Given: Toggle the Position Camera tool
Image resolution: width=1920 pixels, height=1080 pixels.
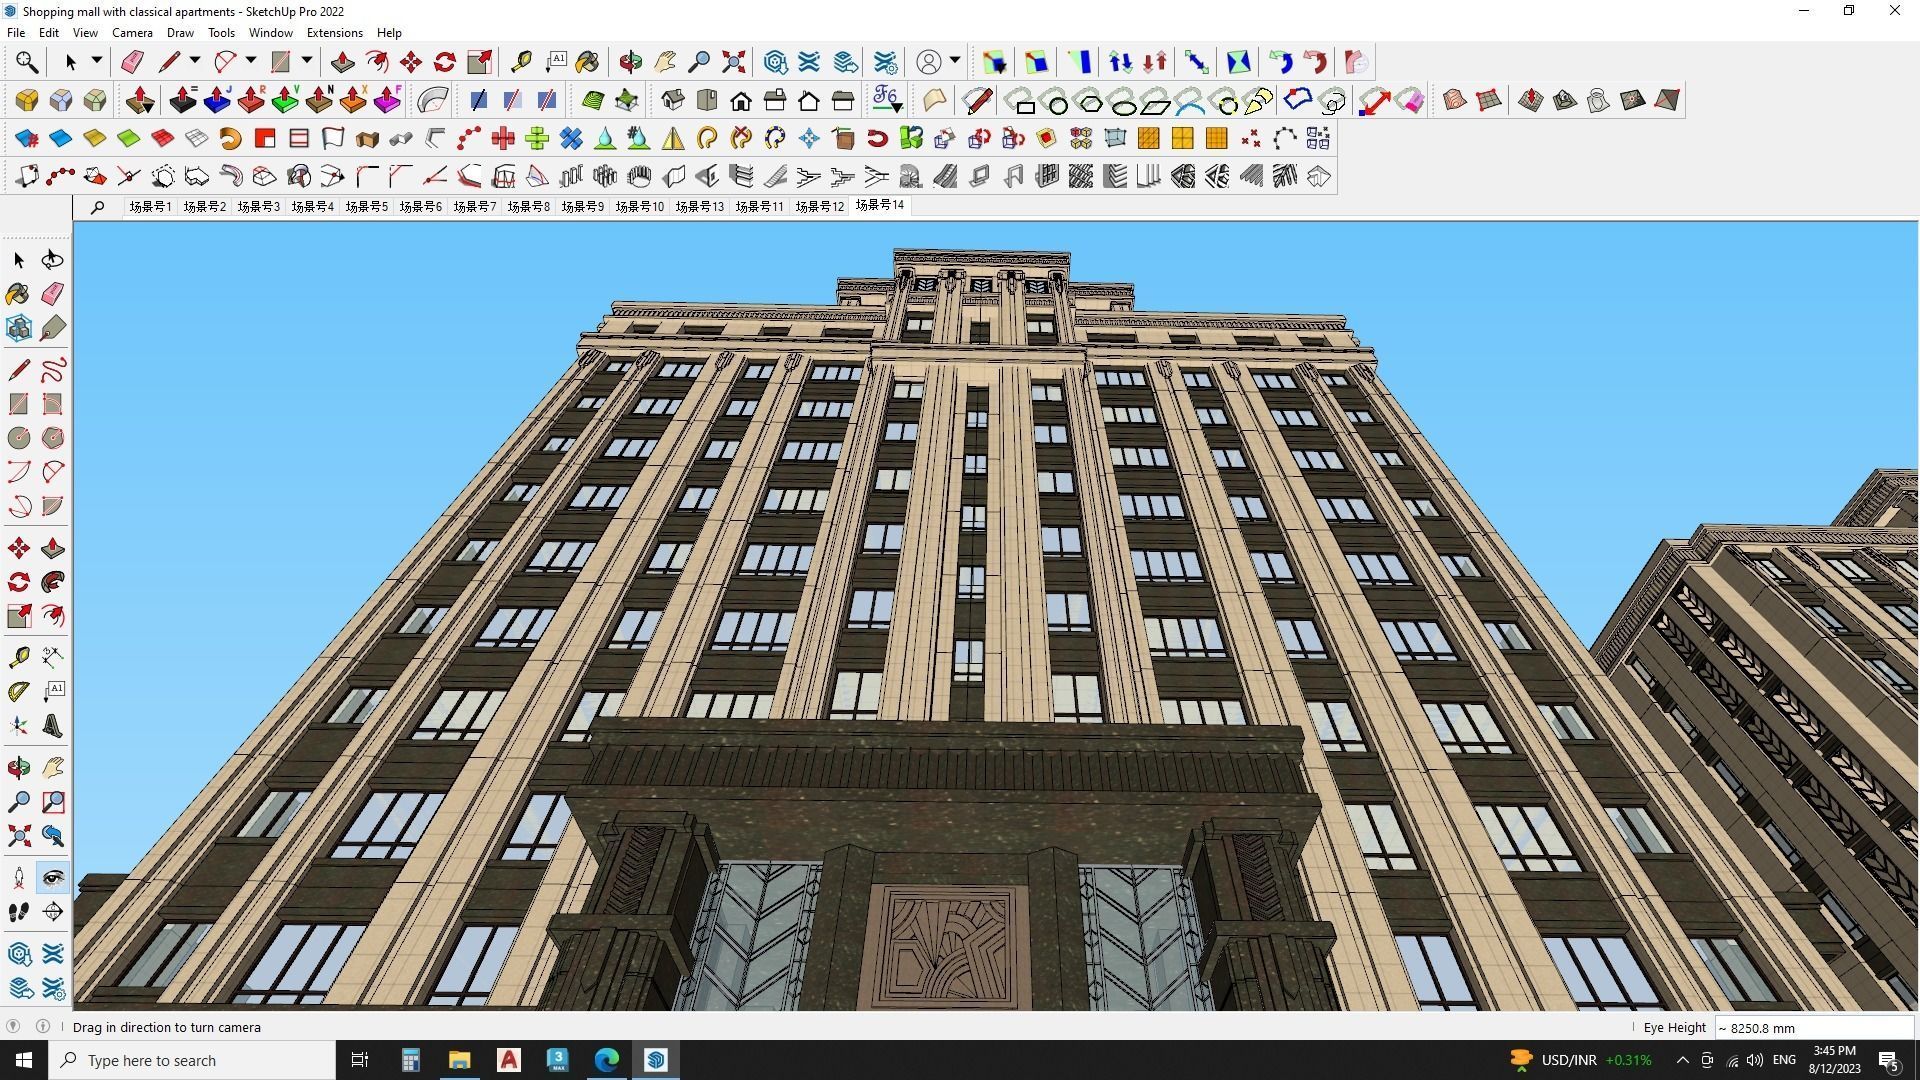Looking at the screenshot, I should pos(19,878).
